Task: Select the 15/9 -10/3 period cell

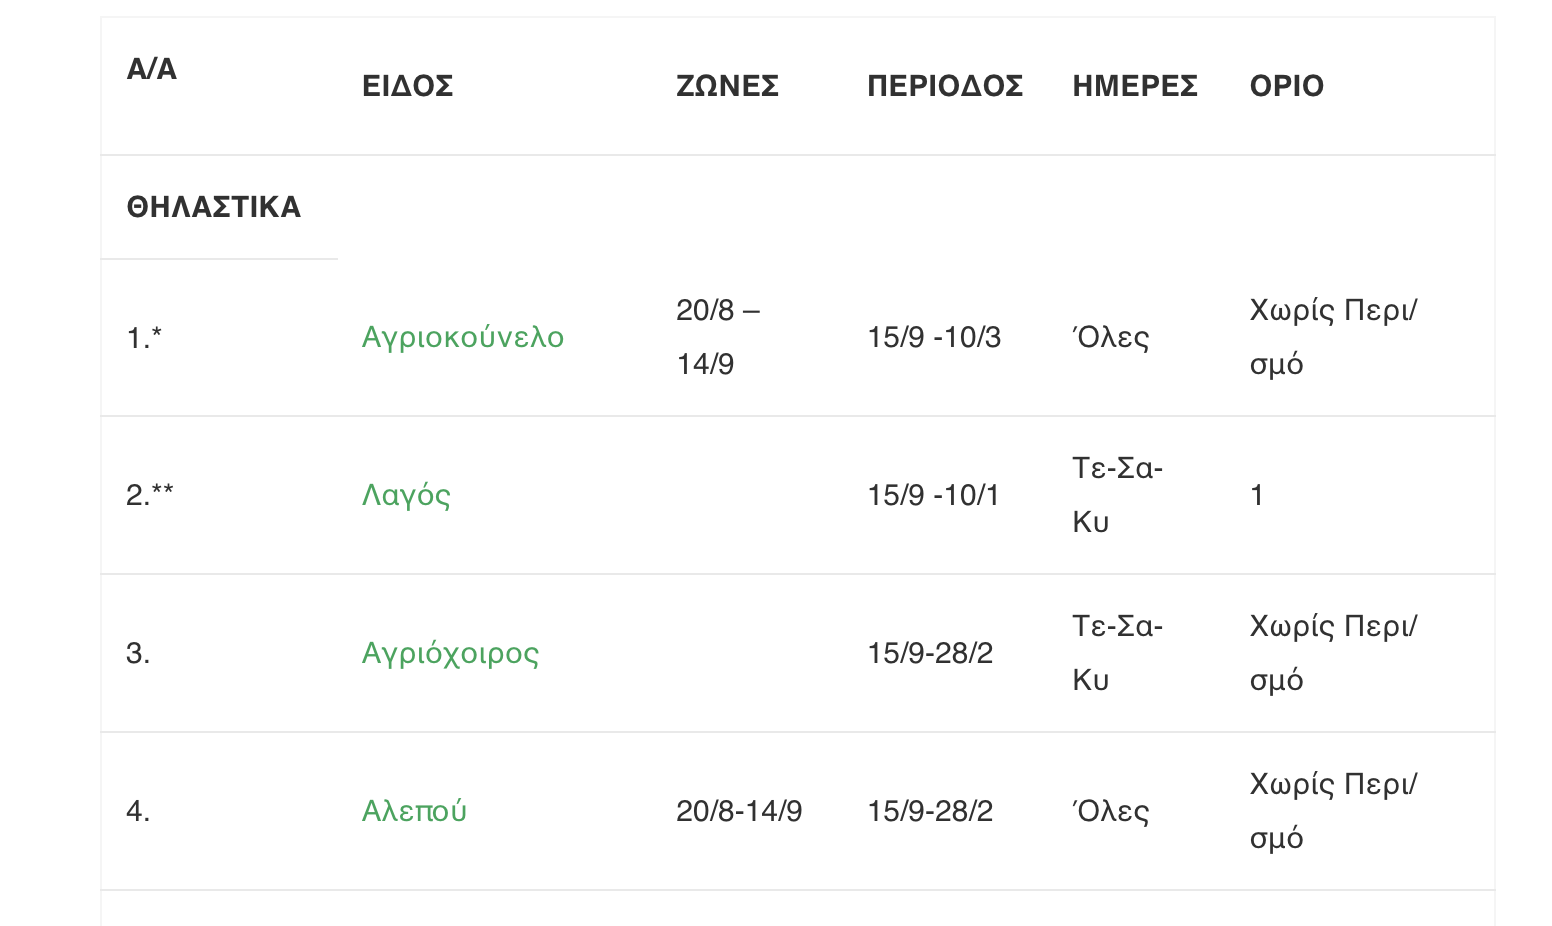Action: pos(934,337)
